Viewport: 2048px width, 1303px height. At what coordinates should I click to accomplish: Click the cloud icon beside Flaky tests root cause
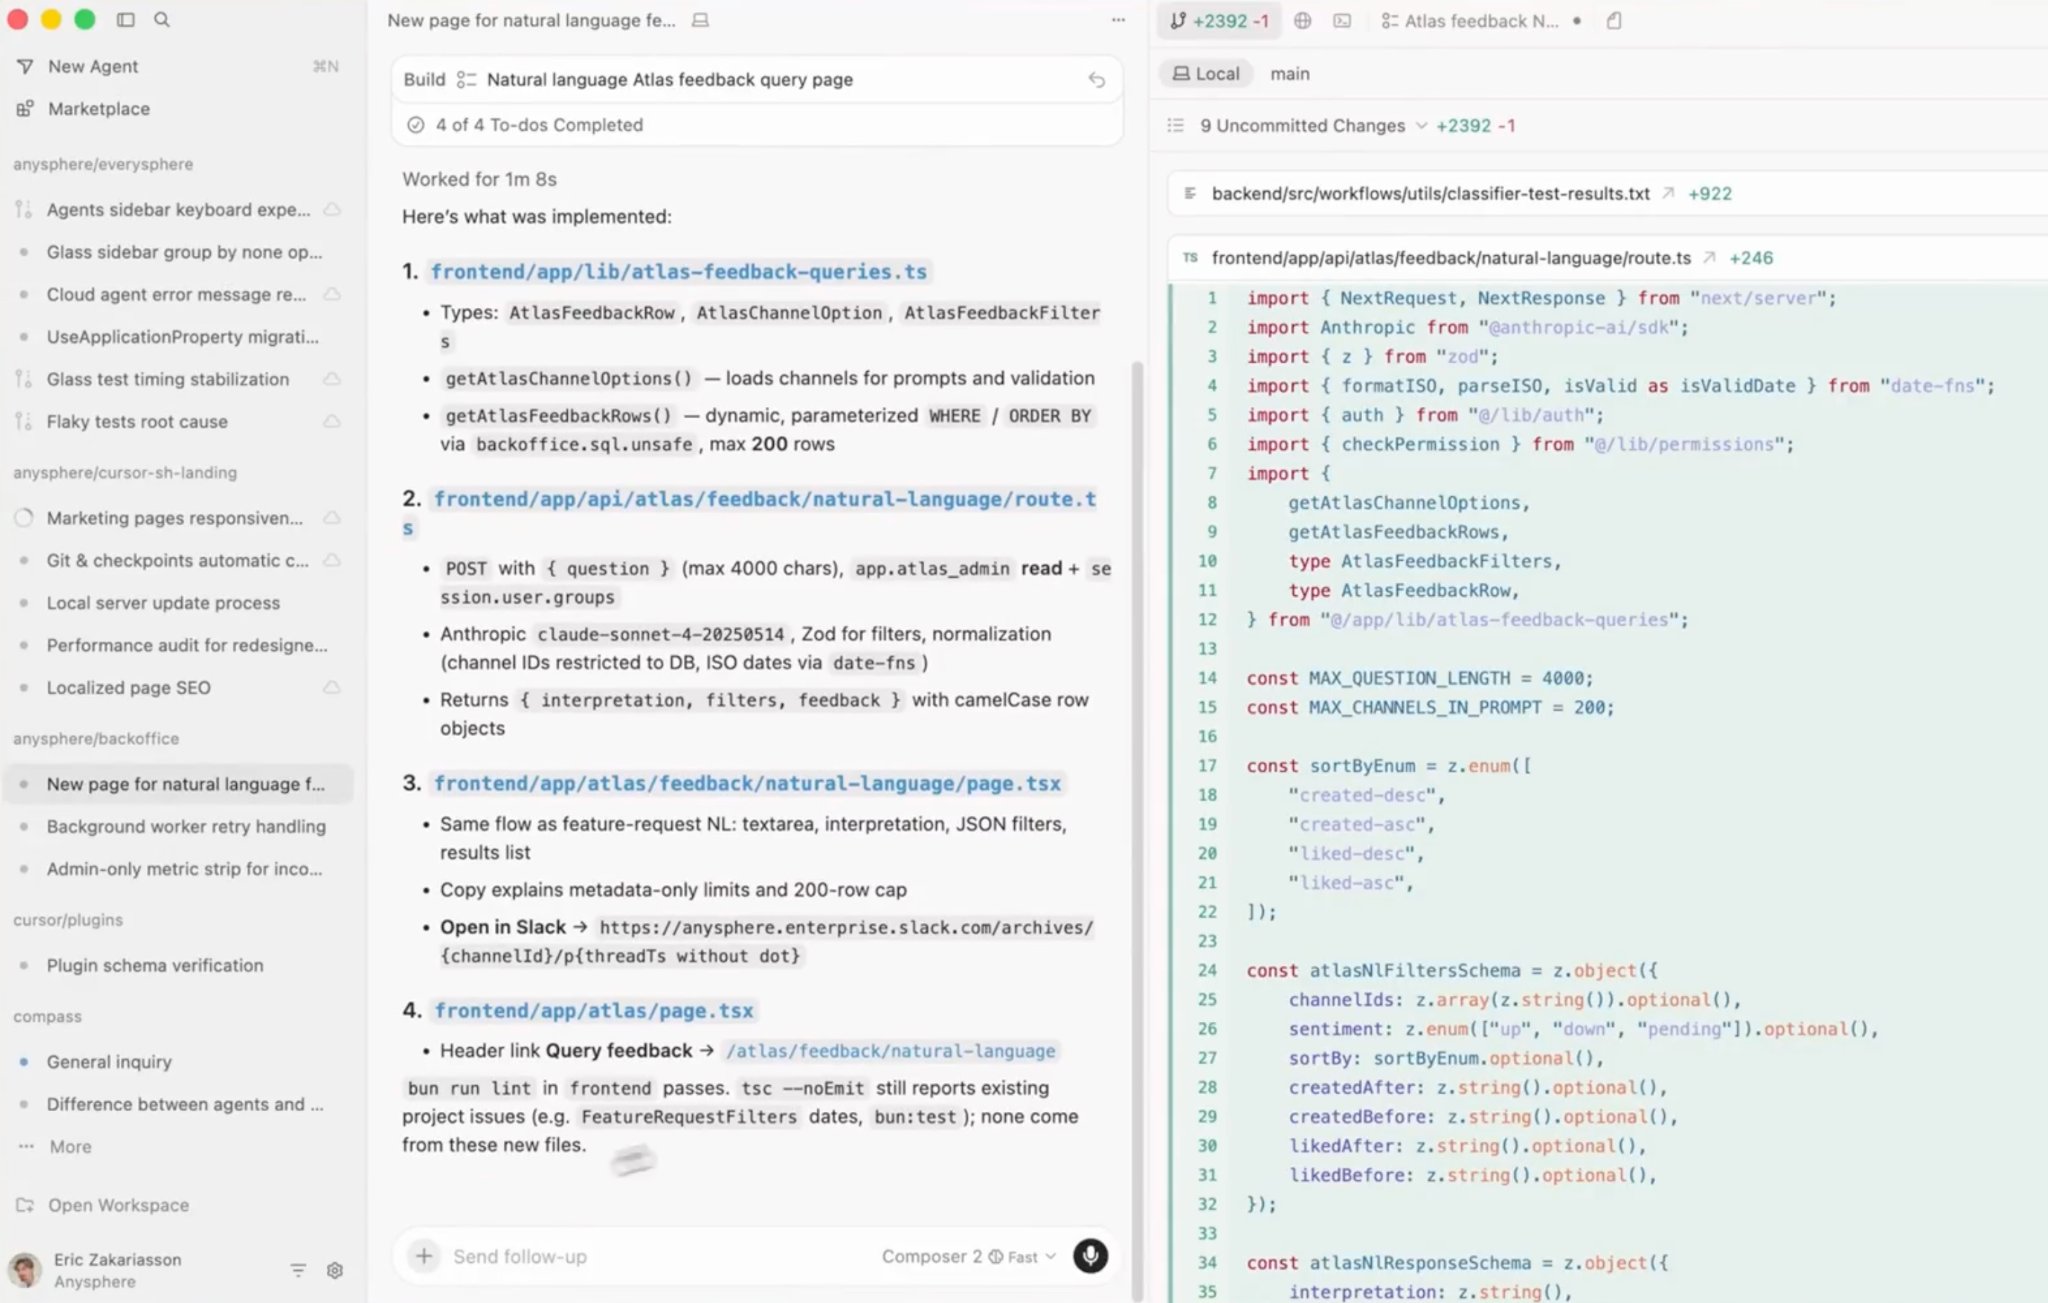tap(332, 421)
